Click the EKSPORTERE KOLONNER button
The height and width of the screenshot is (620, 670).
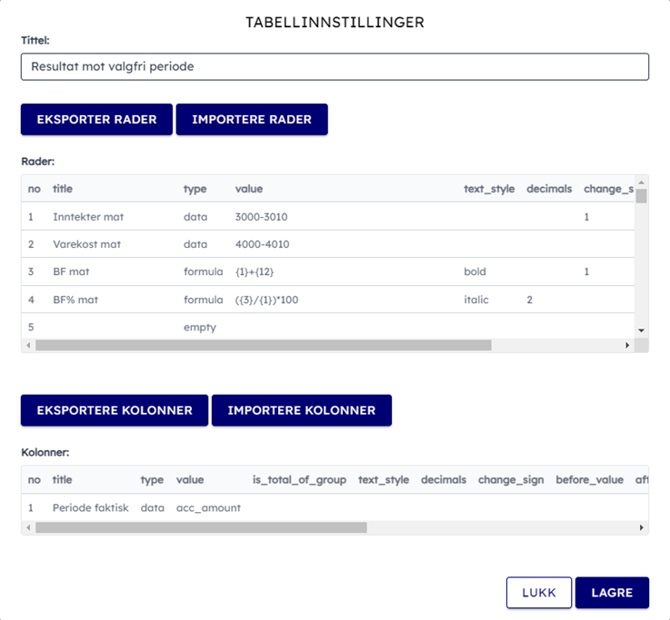click(114, 410)
